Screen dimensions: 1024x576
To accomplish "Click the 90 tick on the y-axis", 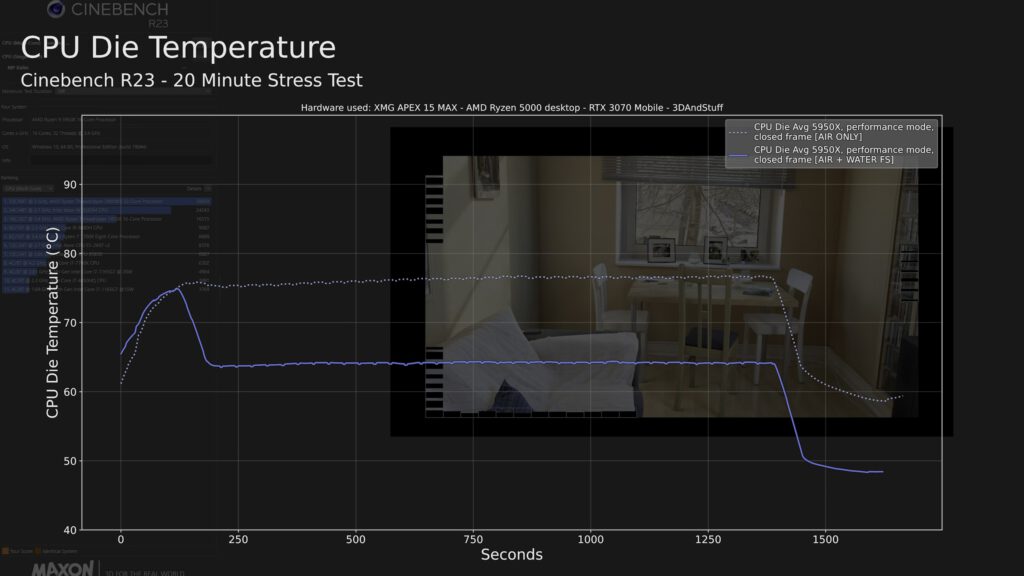I will pyautogui.click(x=70, y=185).
